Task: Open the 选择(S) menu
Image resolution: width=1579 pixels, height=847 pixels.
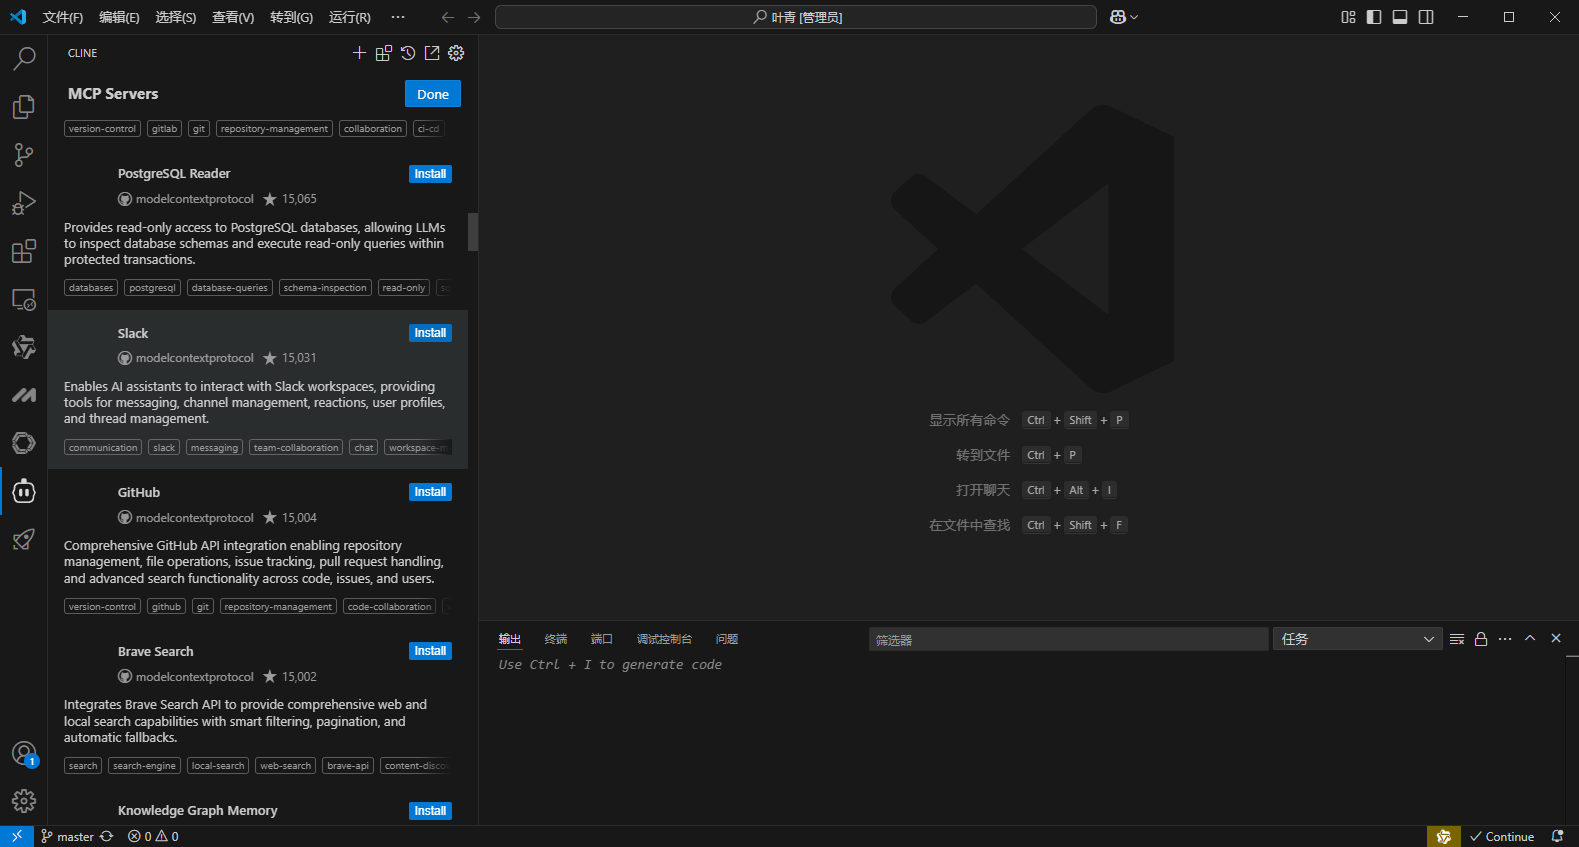Action: (176, 17)
